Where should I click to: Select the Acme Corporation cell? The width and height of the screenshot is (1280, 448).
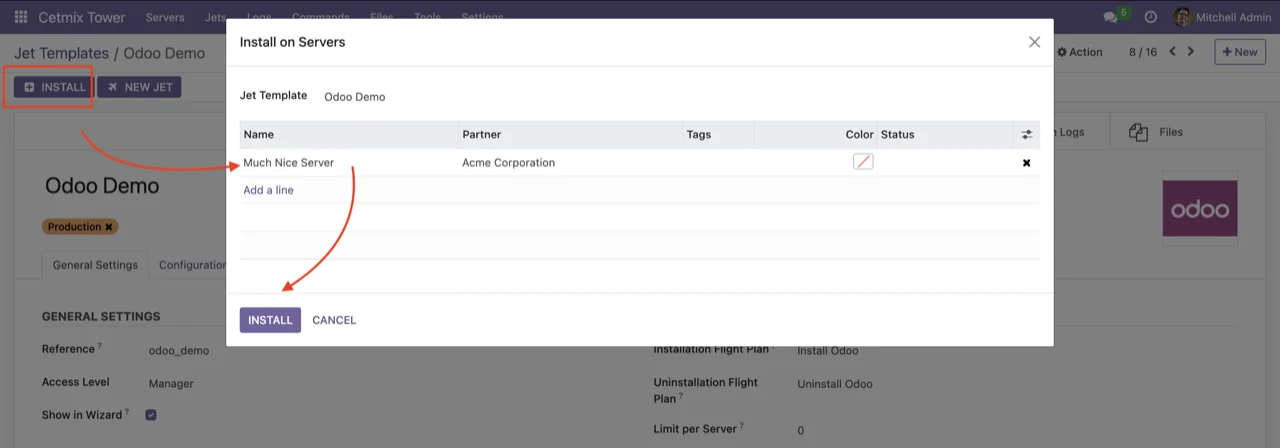(570, 162)
